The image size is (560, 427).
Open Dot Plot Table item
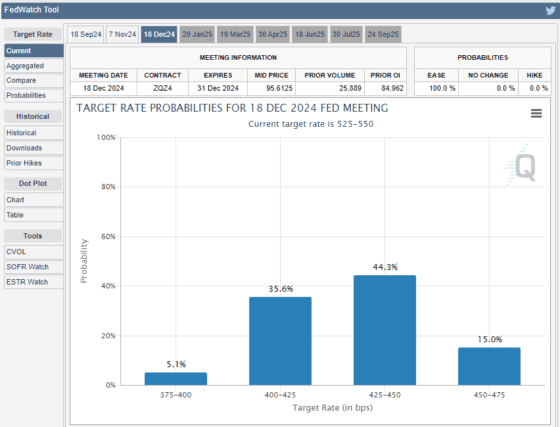pos(34,215)
